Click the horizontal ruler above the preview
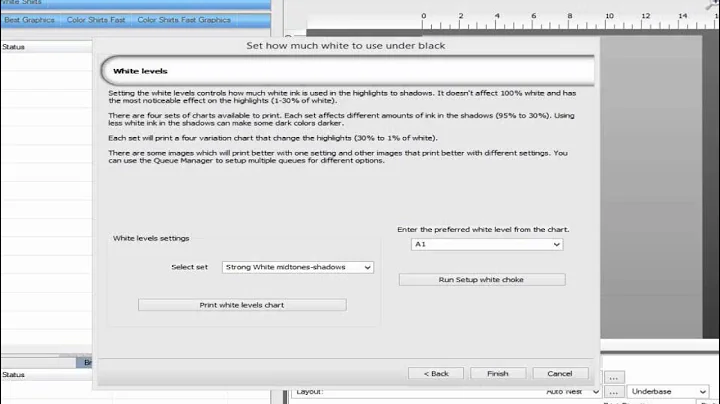This screenshot has width=720, height=404. tap(513, 21)
